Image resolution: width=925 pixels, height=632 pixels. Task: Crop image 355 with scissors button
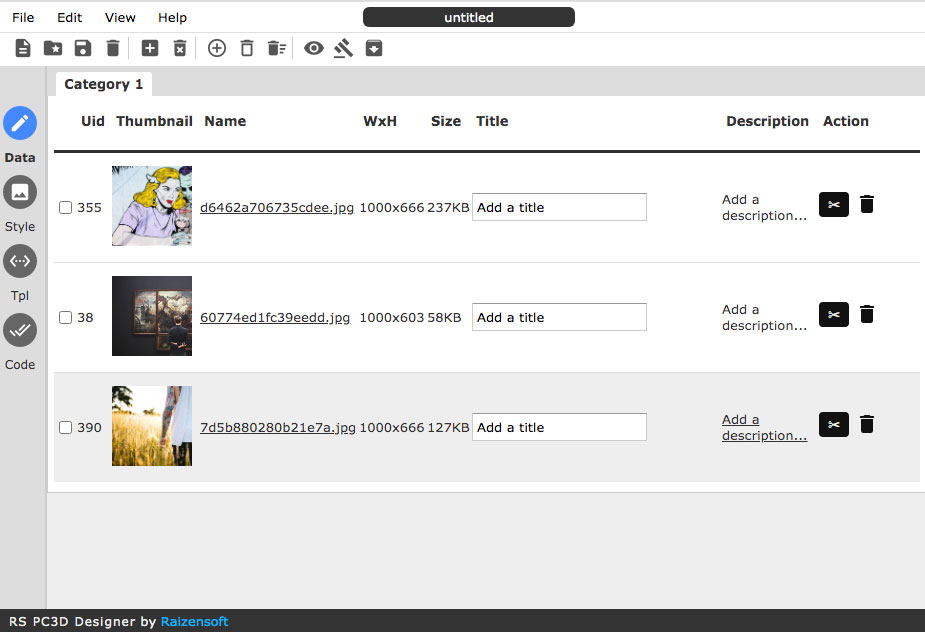[834, 204]
